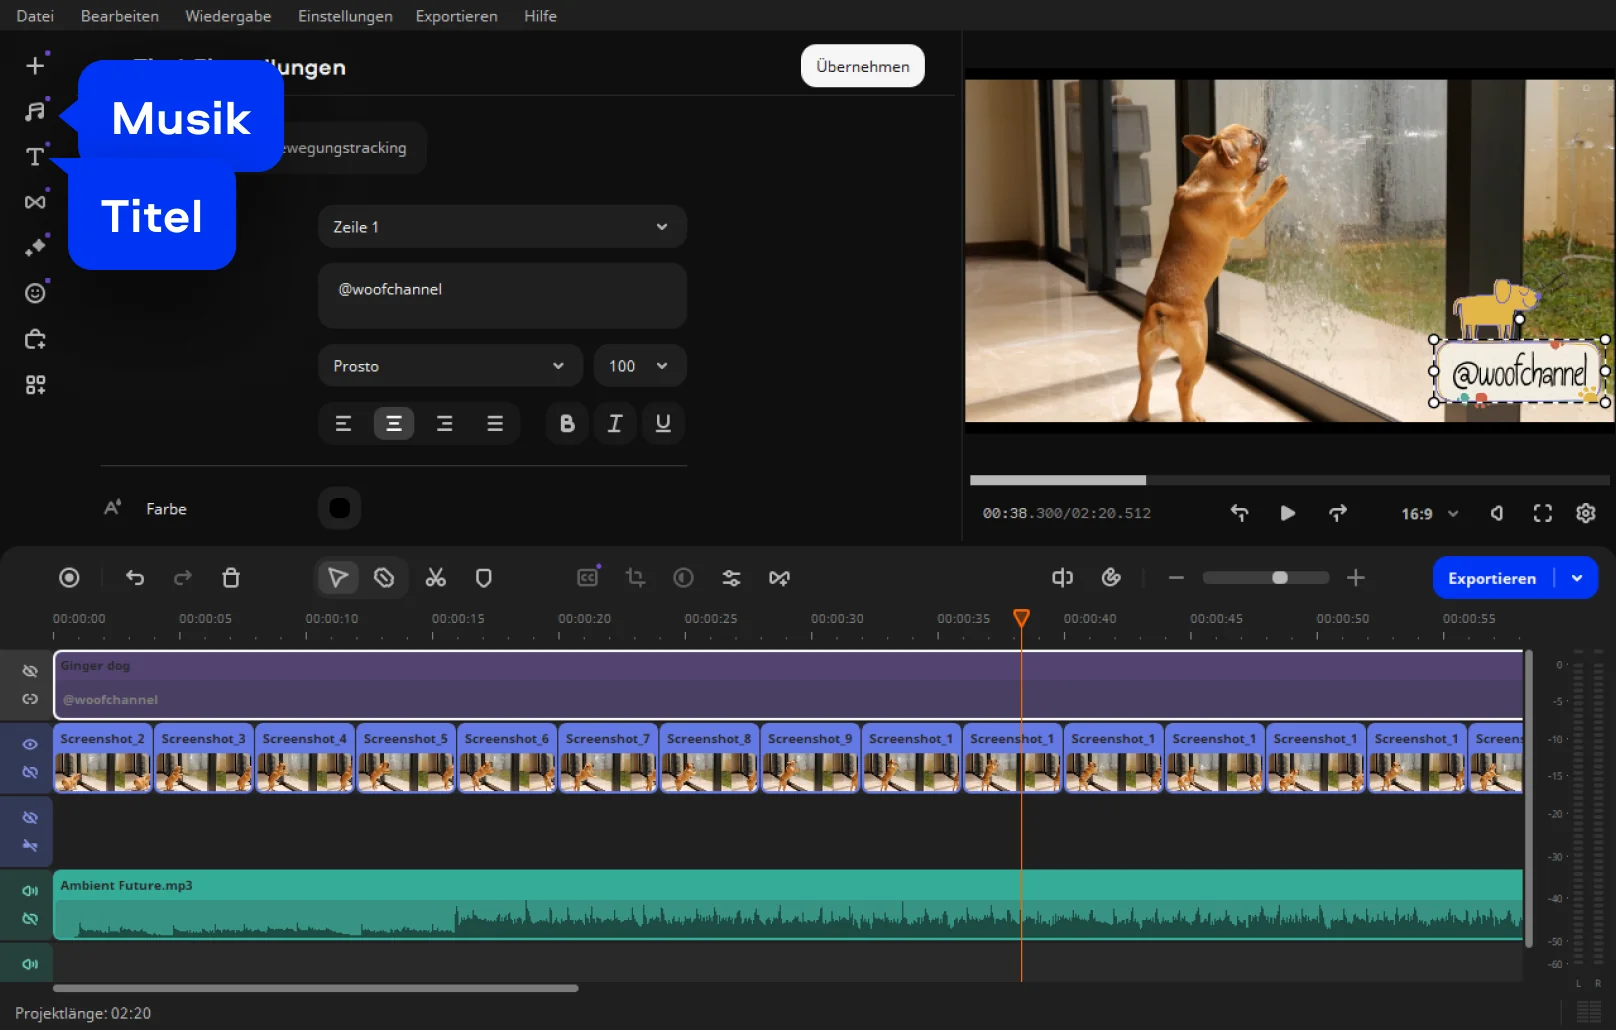This screenshot has height=1030, width=1616.
Task: Toggle bold text formatting
Action: coord(567,424)
